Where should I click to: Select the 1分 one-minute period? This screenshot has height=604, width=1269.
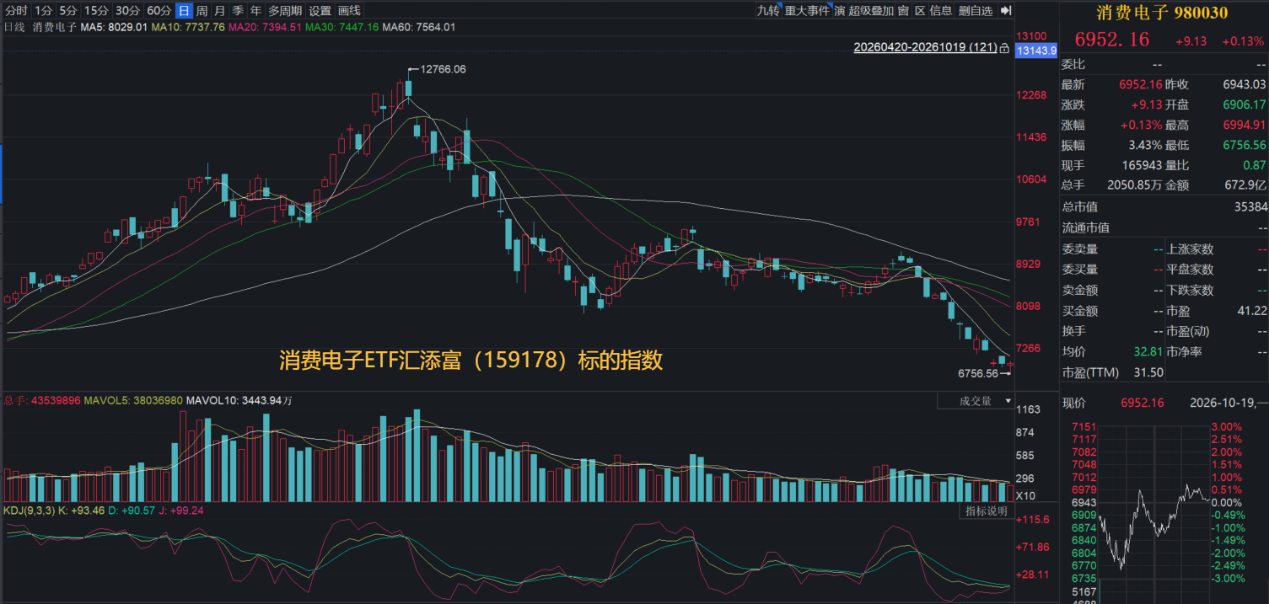(43, 10)
